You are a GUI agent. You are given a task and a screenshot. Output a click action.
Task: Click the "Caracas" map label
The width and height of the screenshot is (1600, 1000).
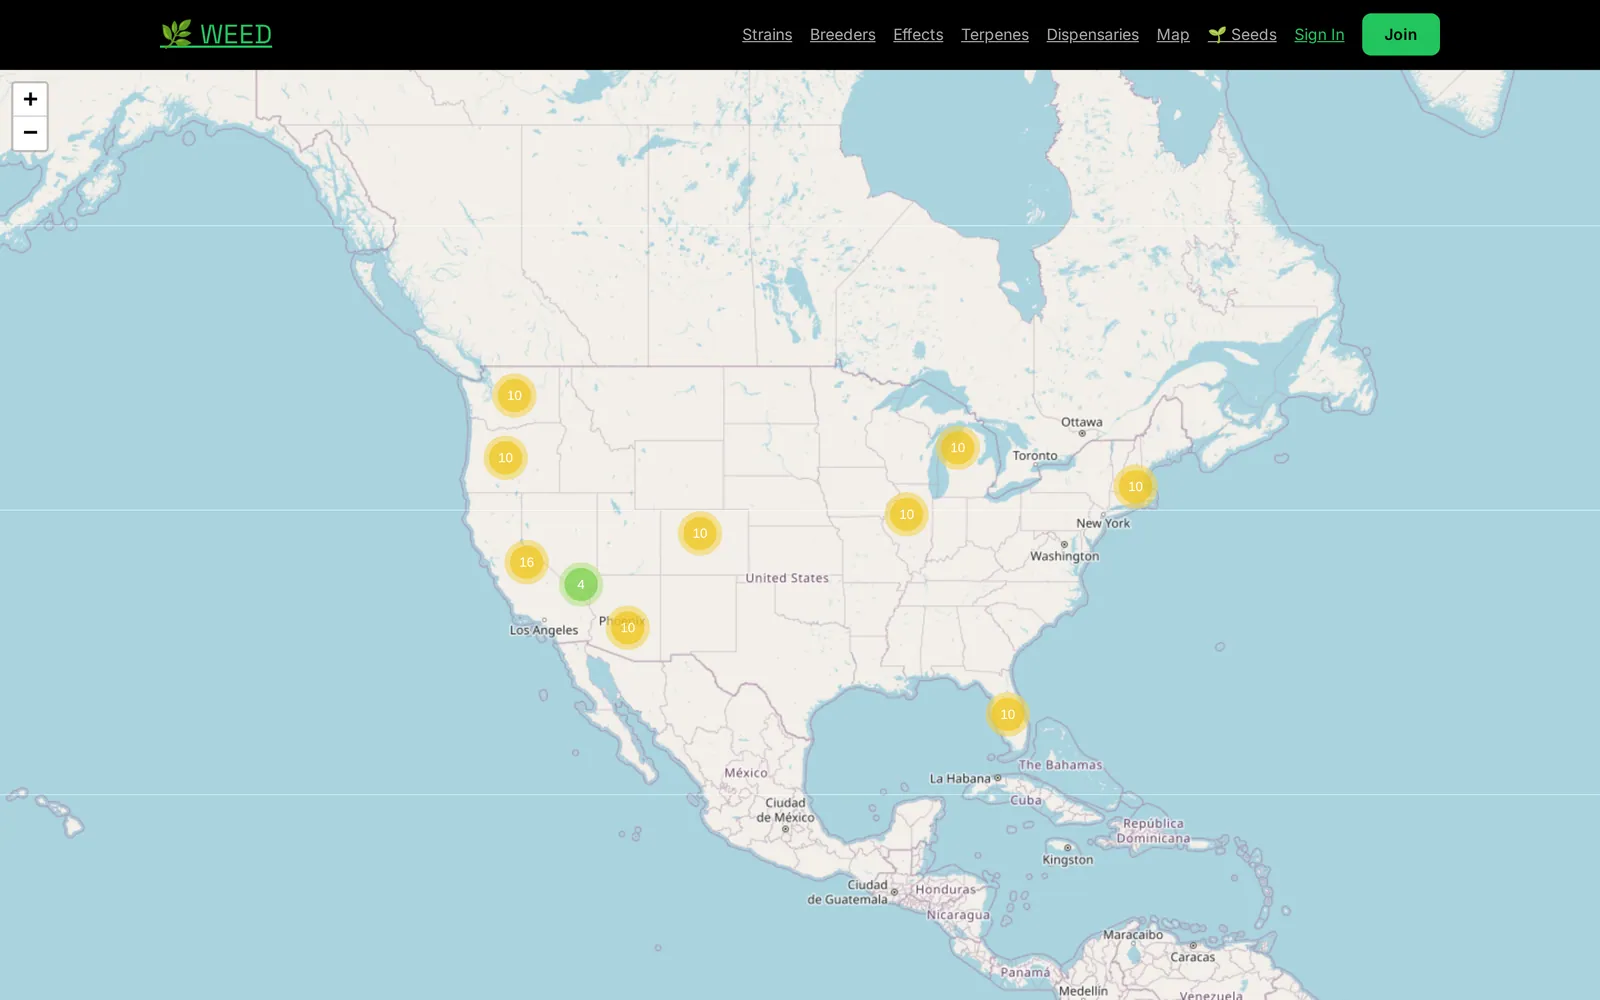point(1193,957)
